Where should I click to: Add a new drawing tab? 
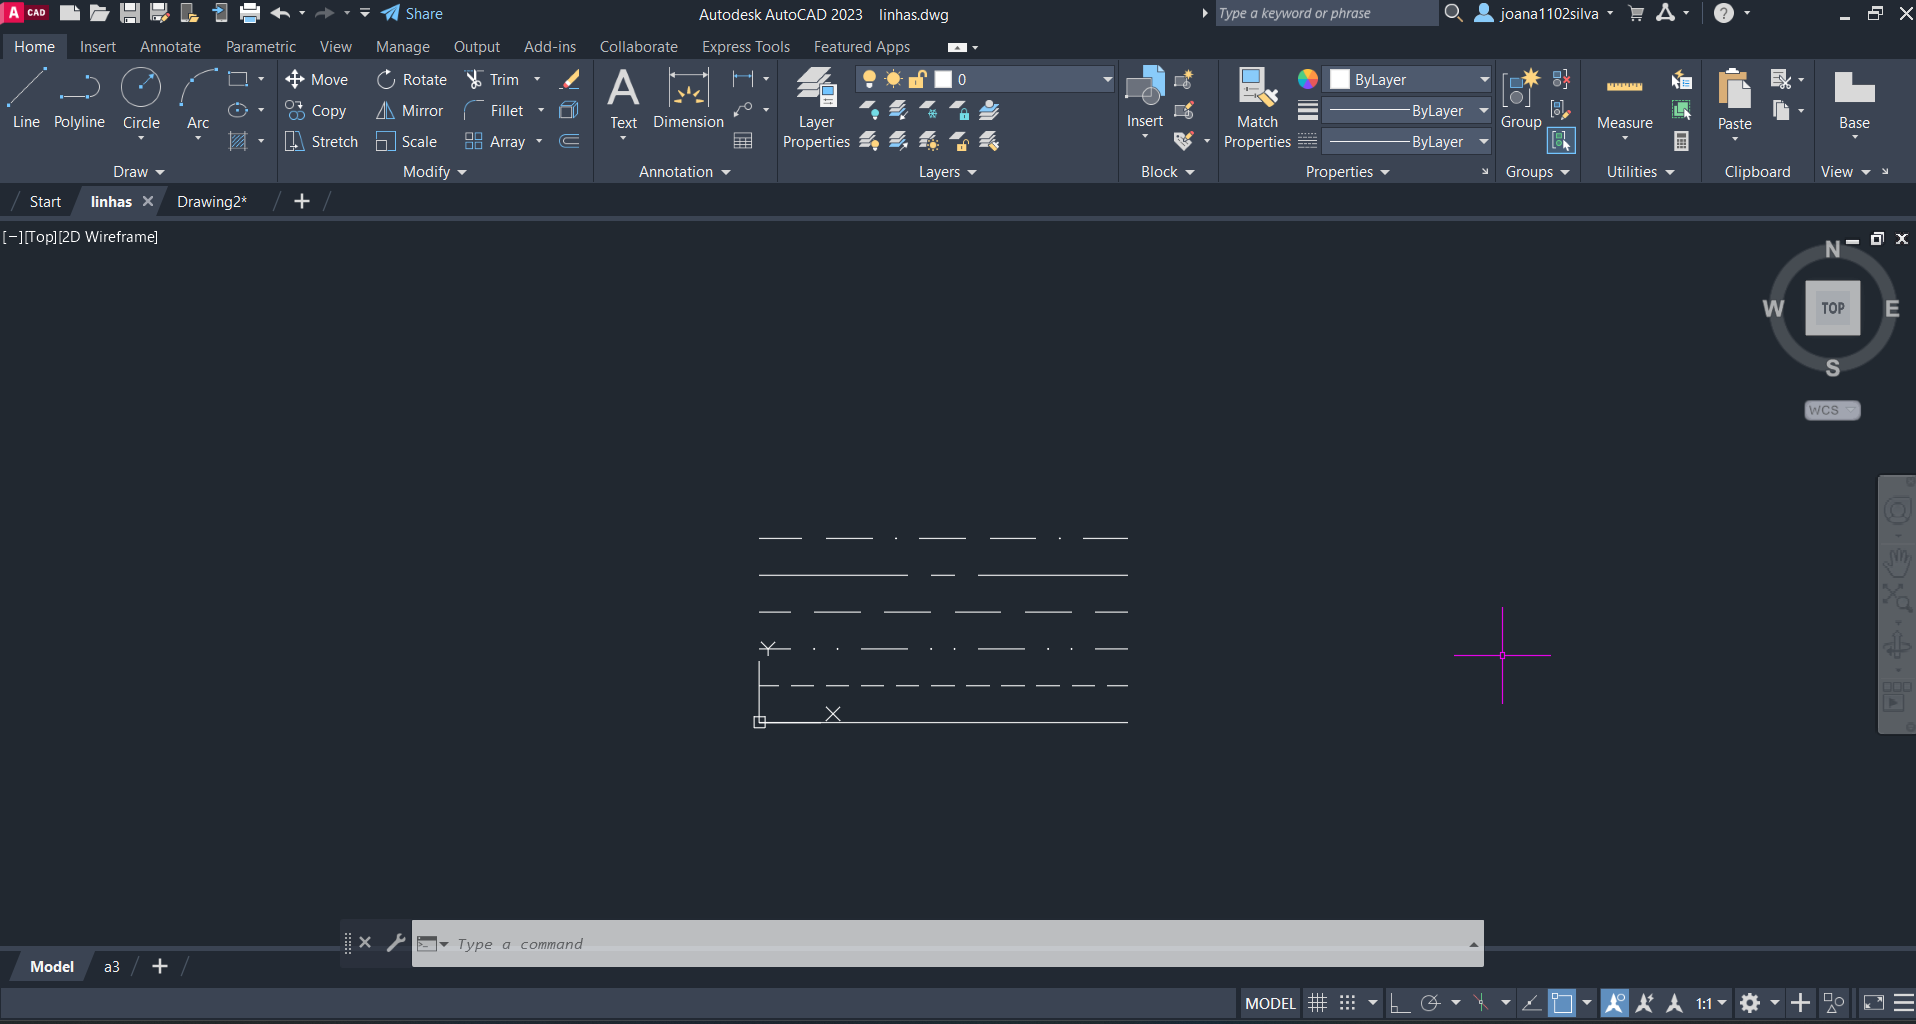pyautogui.click(x=302, y=201)
